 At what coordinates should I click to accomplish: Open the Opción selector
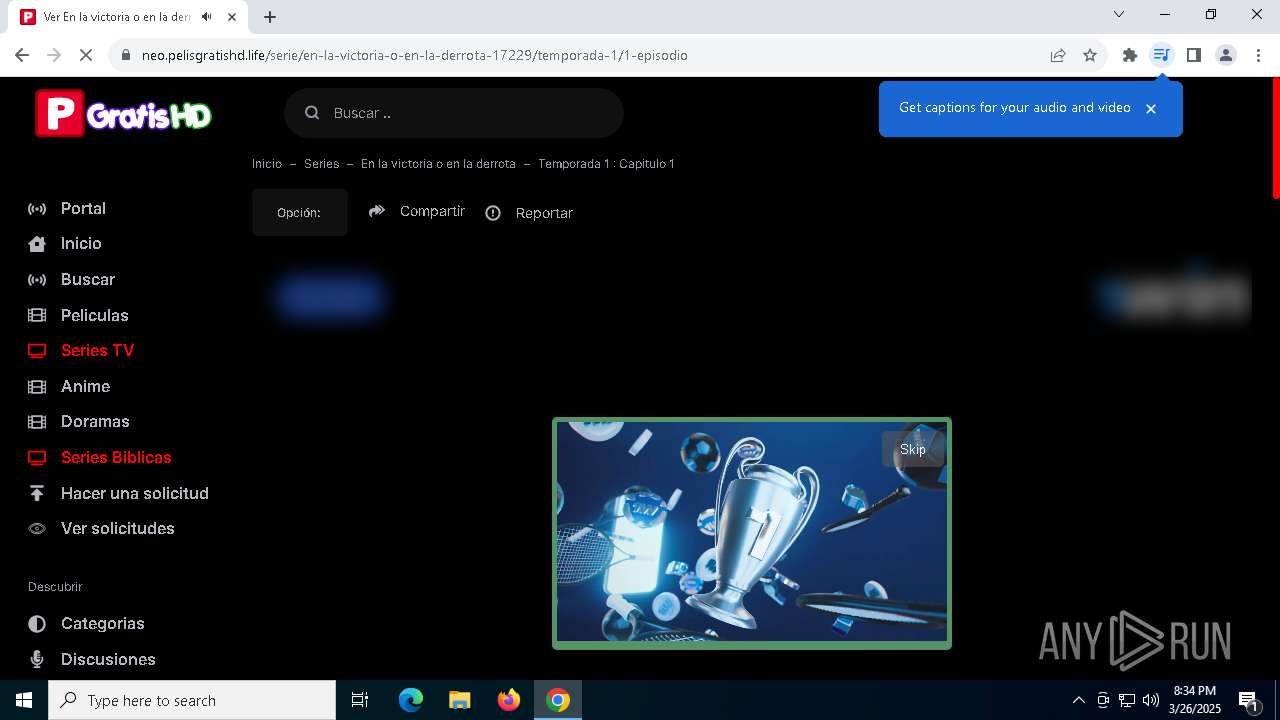300,213
